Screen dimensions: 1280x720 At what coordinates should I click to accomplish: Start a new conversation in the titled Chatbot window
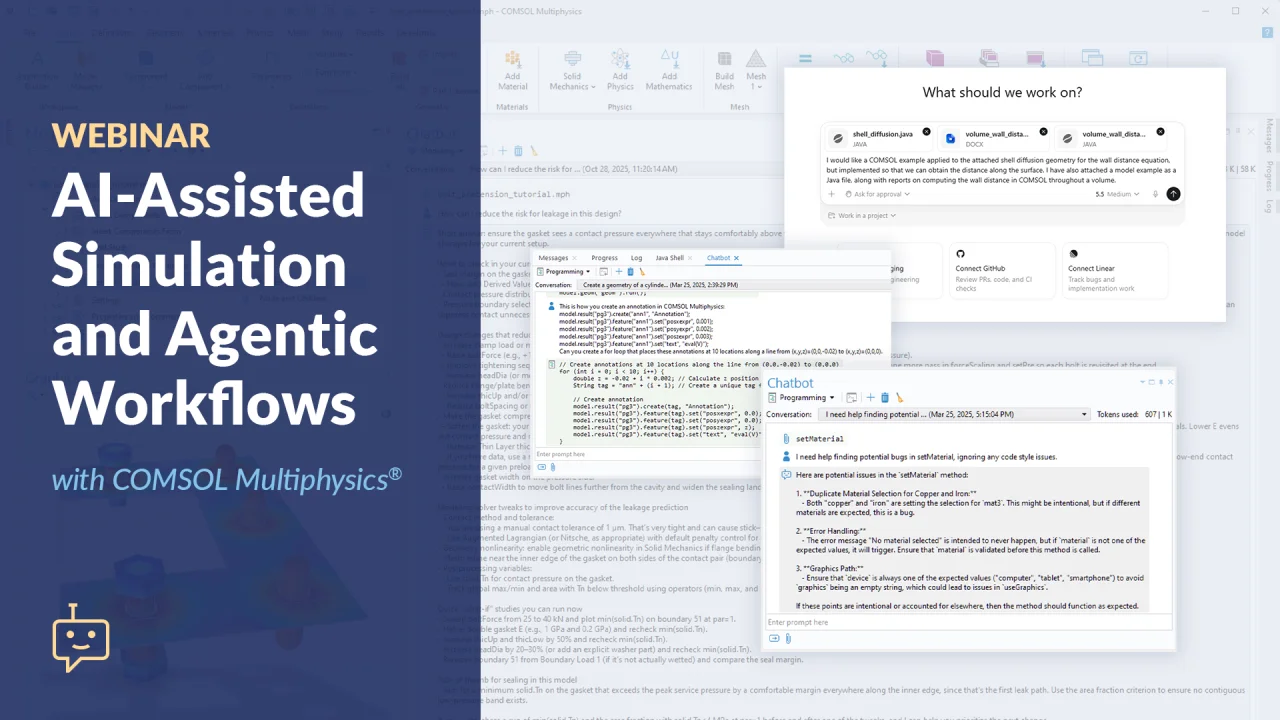point(871,397)
